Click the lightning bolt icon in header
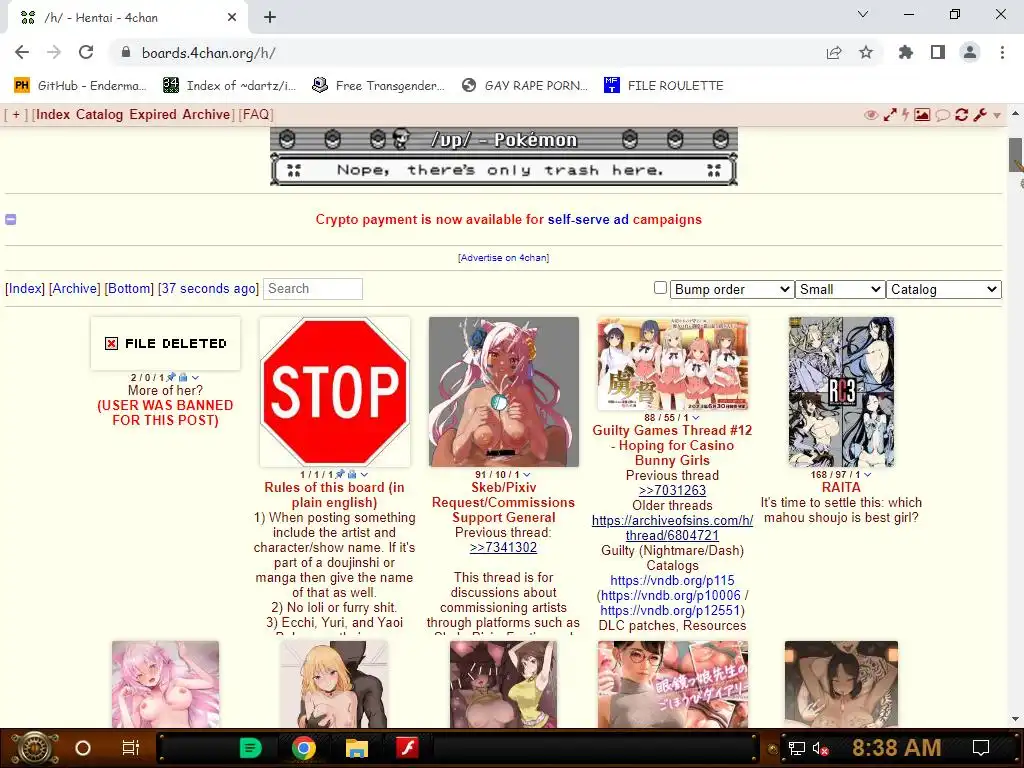Viewport: 1024px width, 768px height. (905, 115)
